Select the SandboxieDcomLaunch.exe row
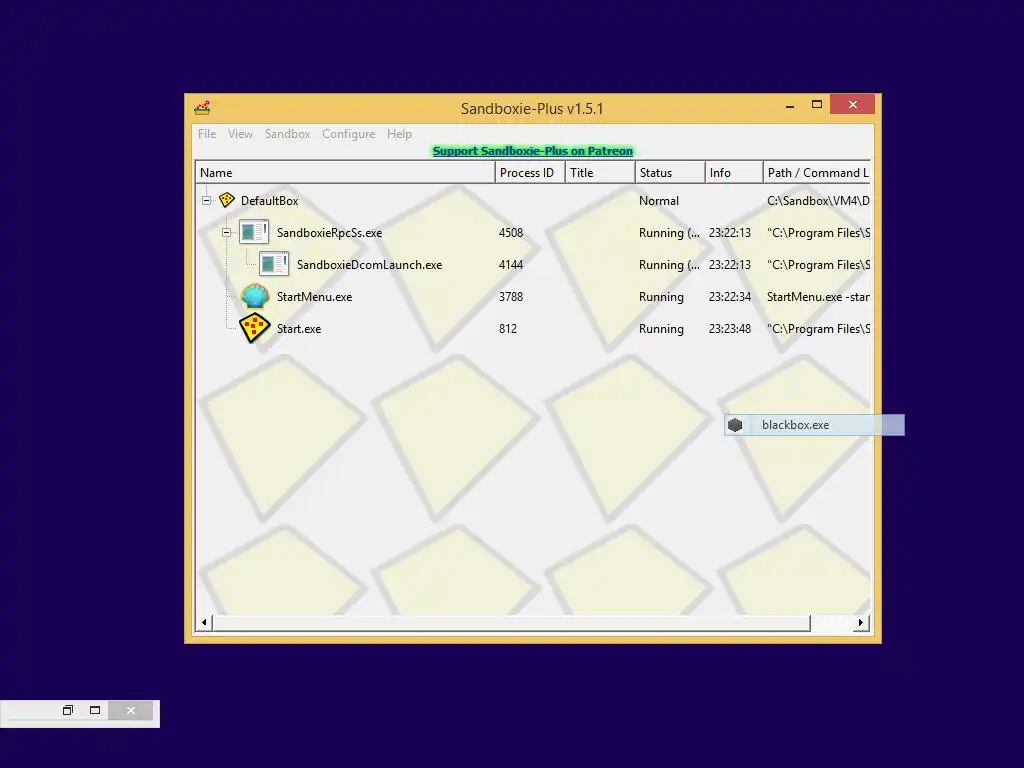This screenshot has height=768, width=1024. point(533,264)
